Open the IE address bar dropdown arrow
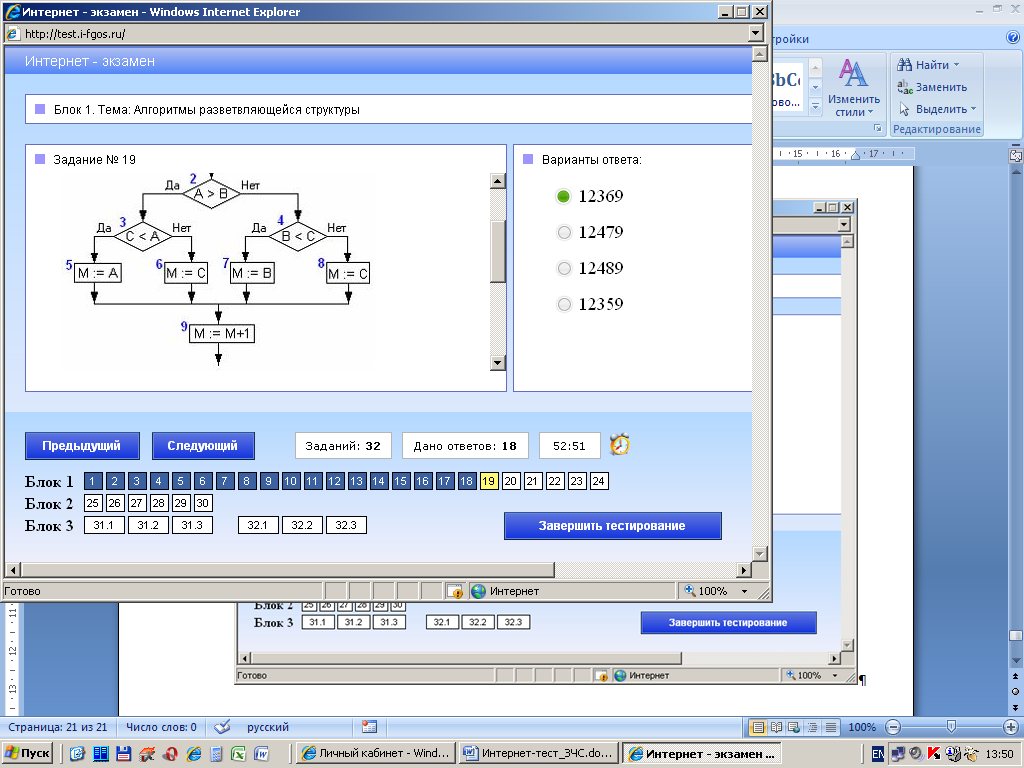The height and width of the screenshot is (768, 1024). coord(756,33)
